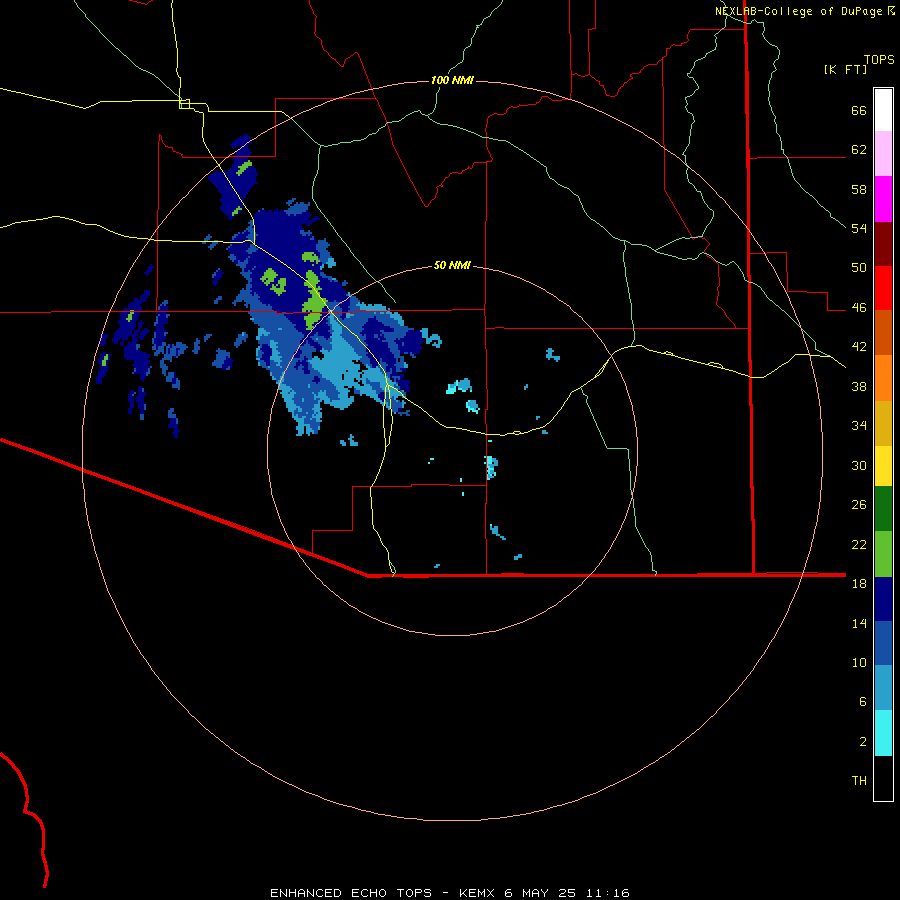The height and width of the screenshot is (900, 900).
Task: Click the yellow legend swatch near 30
Action: pos(883,466)
